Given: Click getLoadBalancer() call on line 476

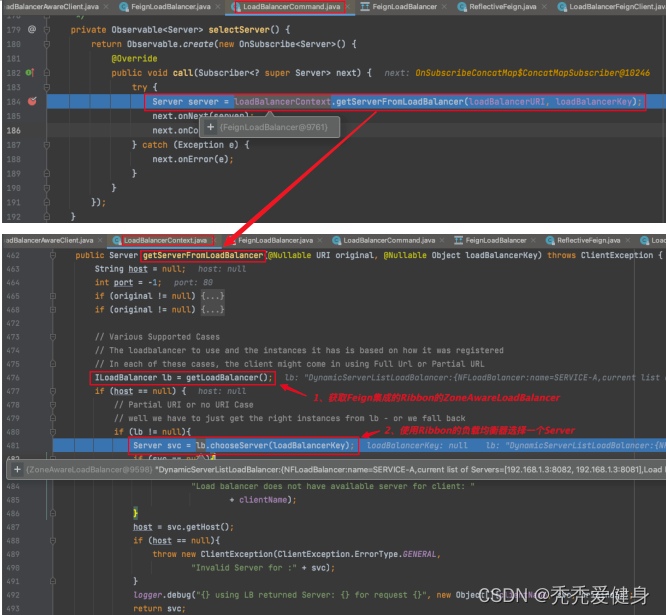Looking at the screenshot, I should pyautogui.click(x=229, y=378).
